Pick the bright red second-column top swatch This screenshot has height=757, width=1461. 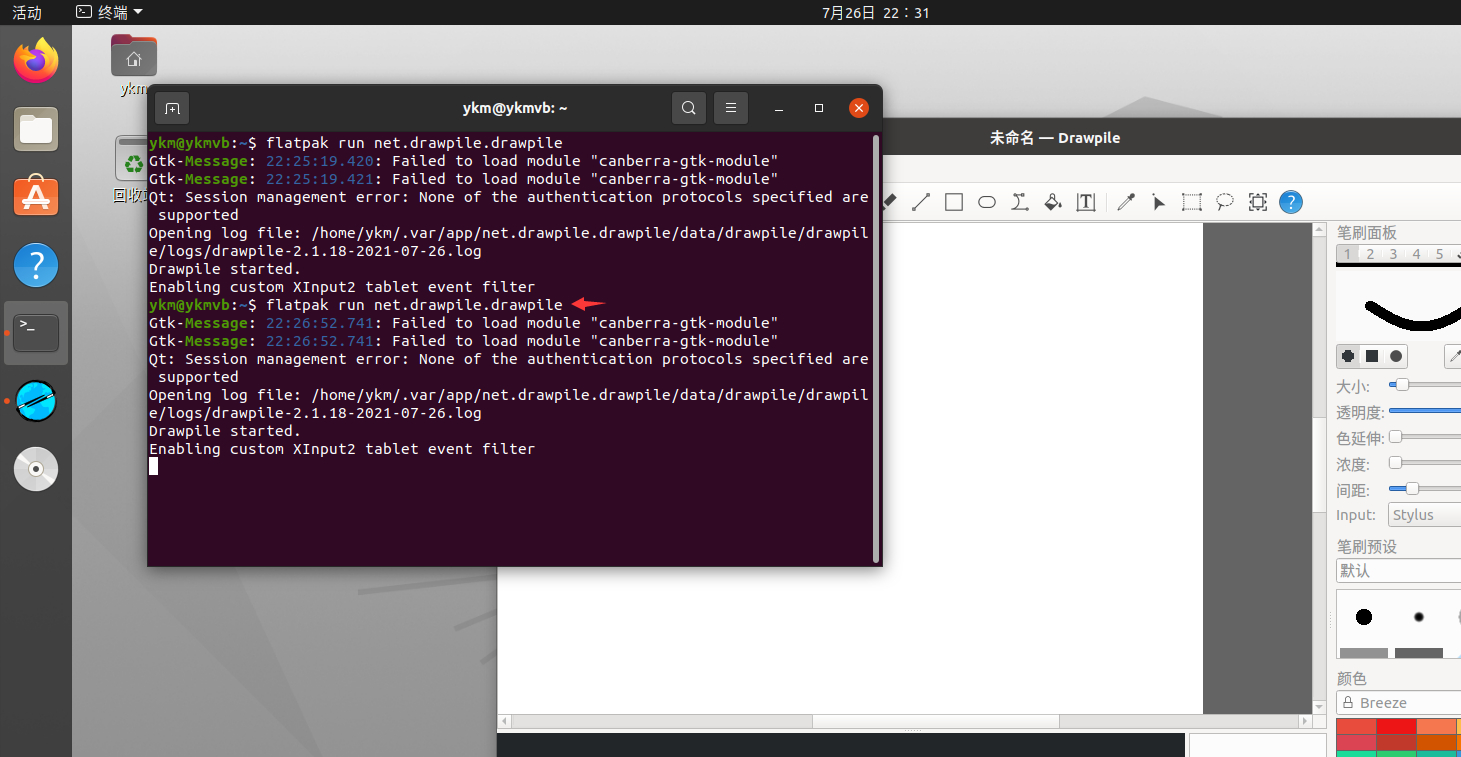[x=1396, y=727]
